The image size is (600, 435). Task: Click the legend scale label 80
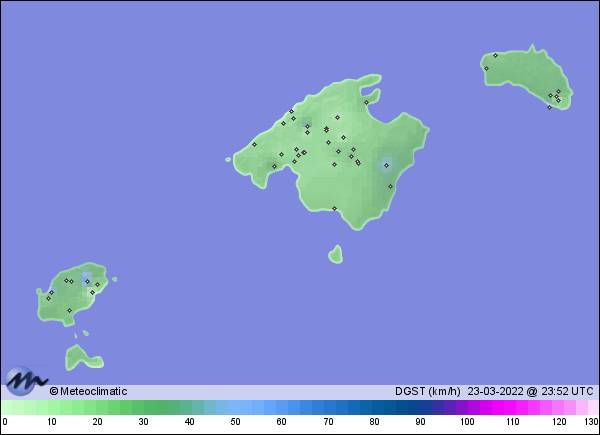(x=374, y=422)
